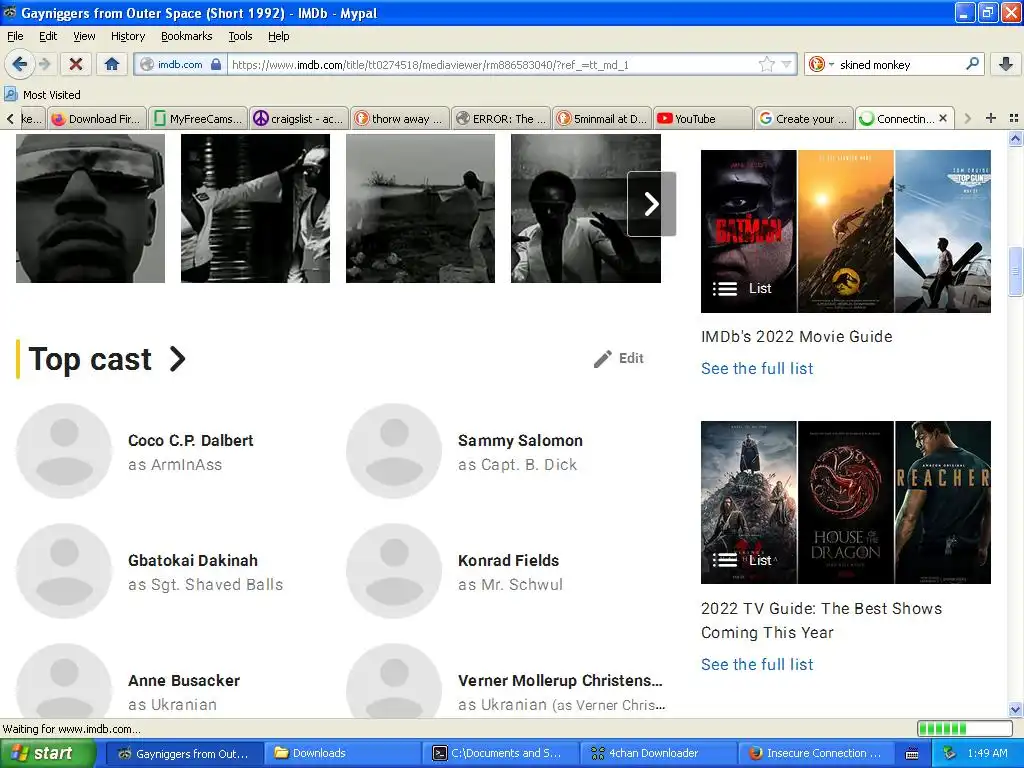This screenshot has height=768, width=1024.
Task: Close the Connecting tab
Action: tap(942, 118)
